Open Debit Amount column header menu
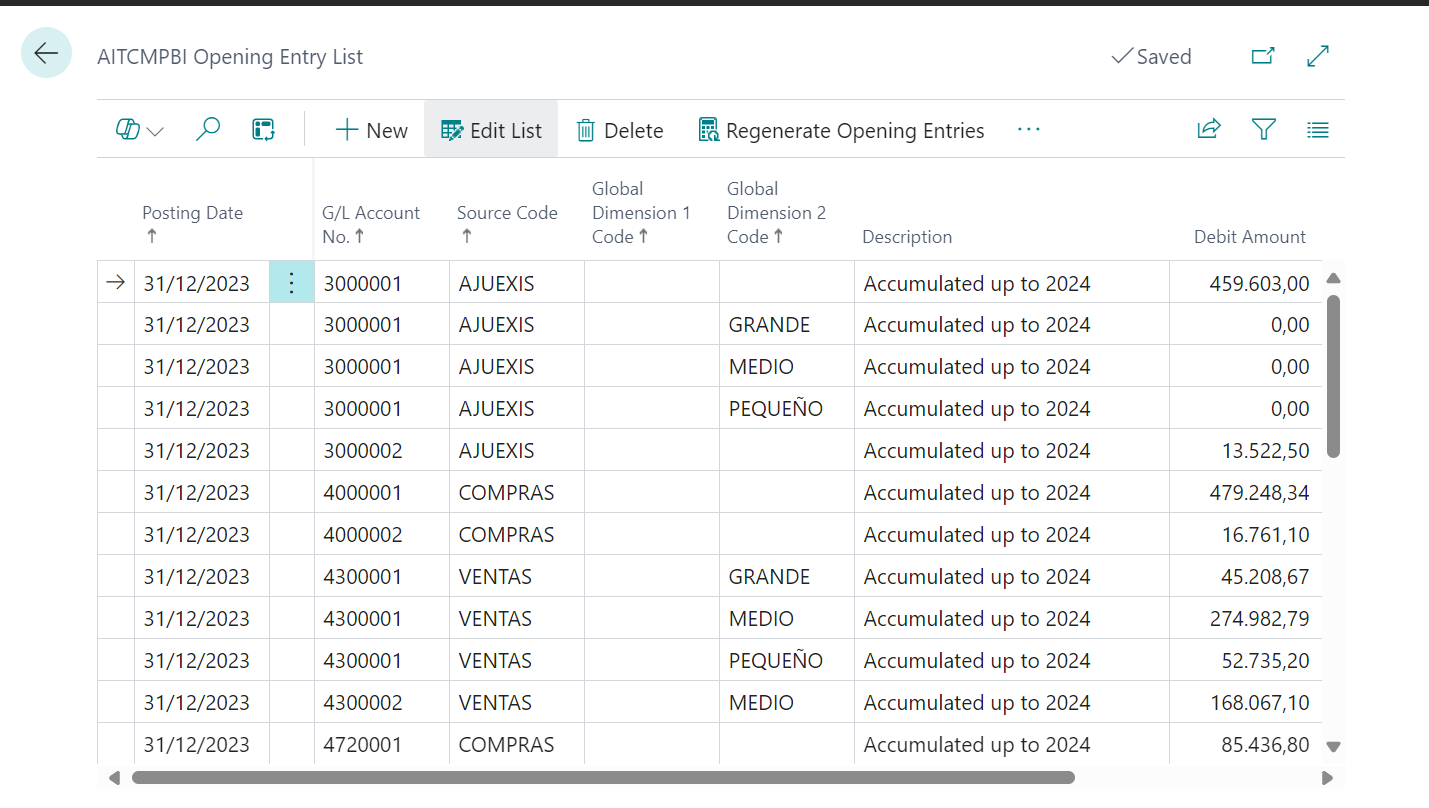1429x808 pixels. click(1250, 237)
